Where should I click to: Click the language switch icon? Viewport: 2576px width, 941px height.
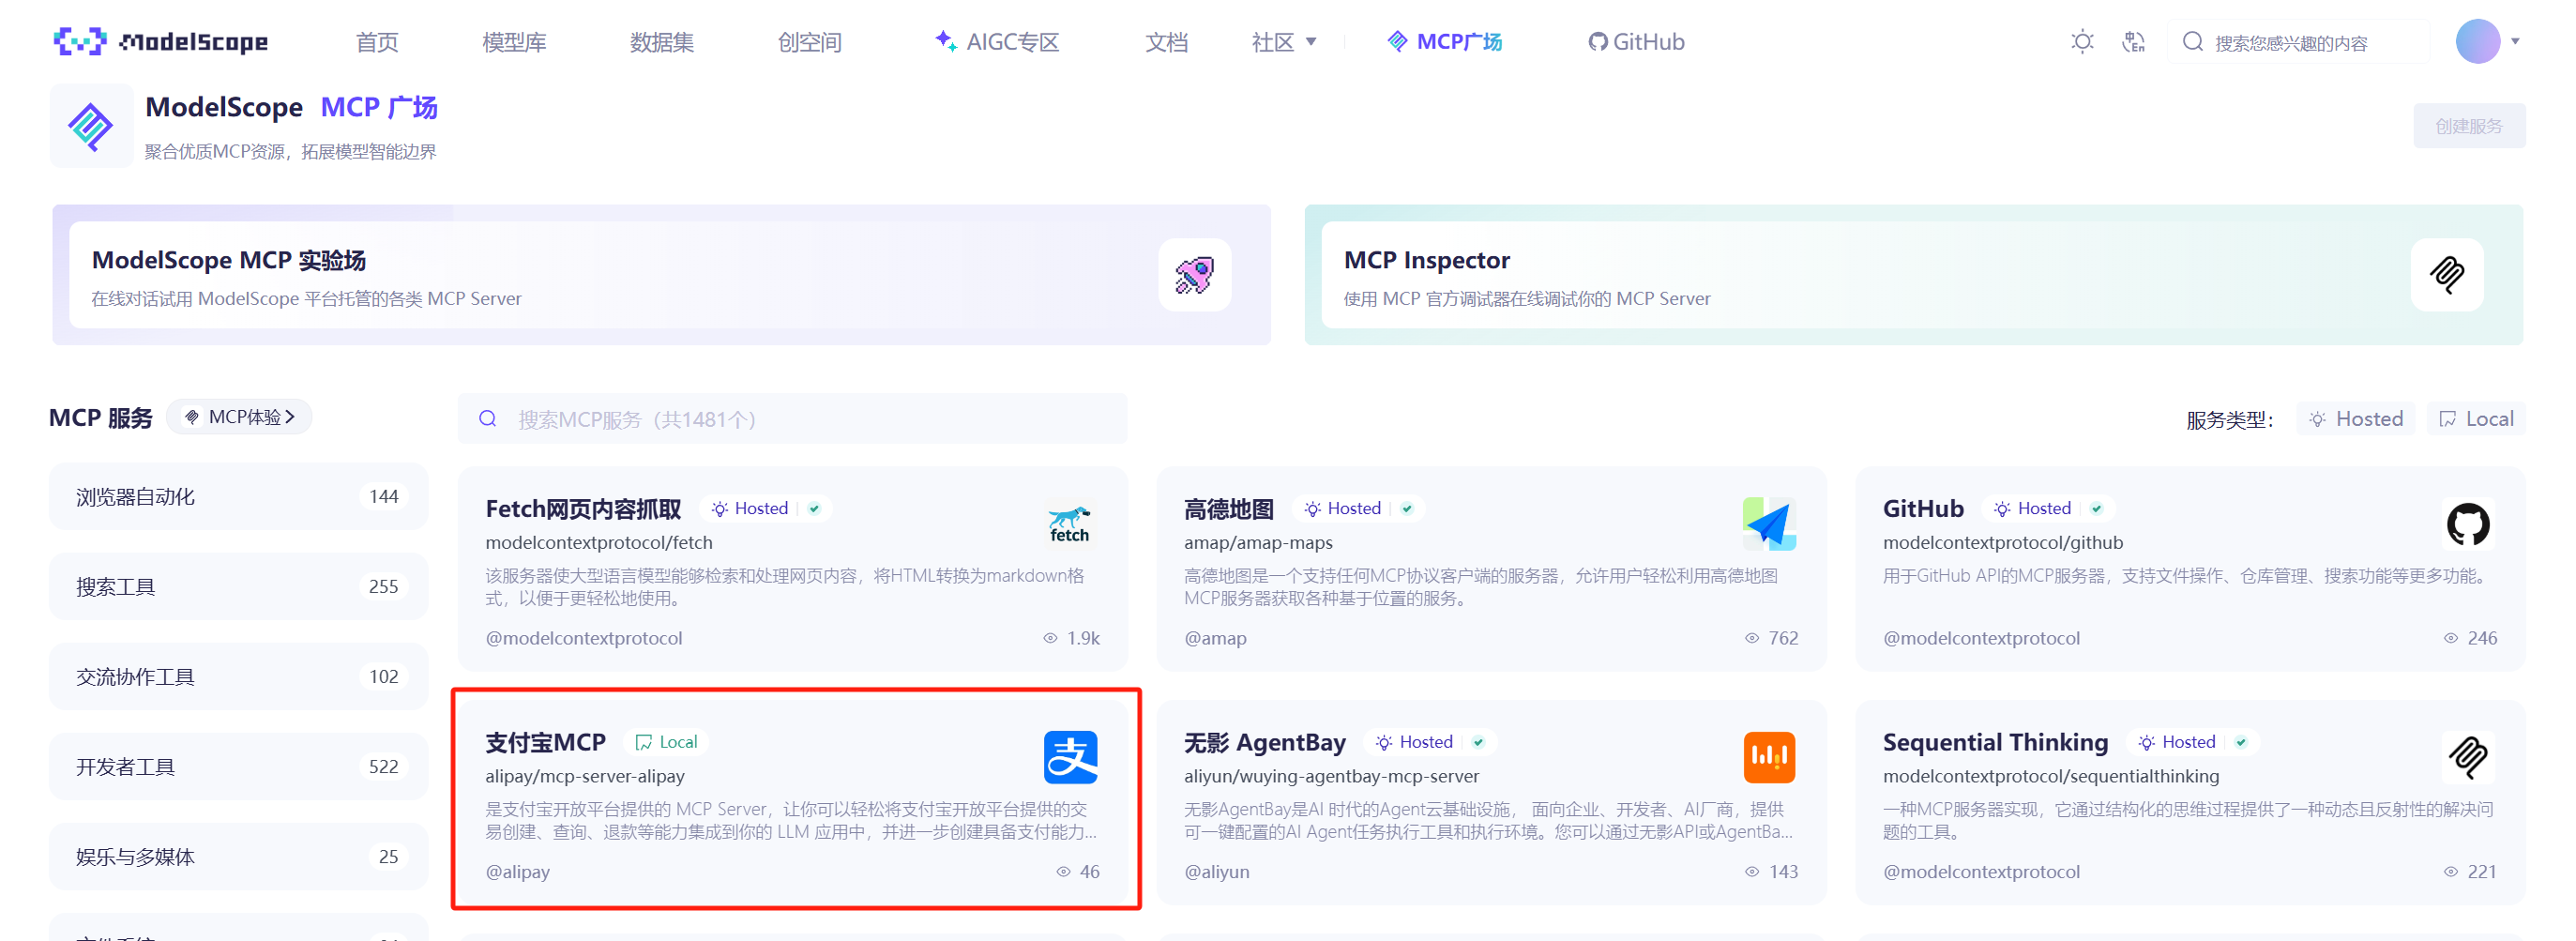[x=2133, y=42]
